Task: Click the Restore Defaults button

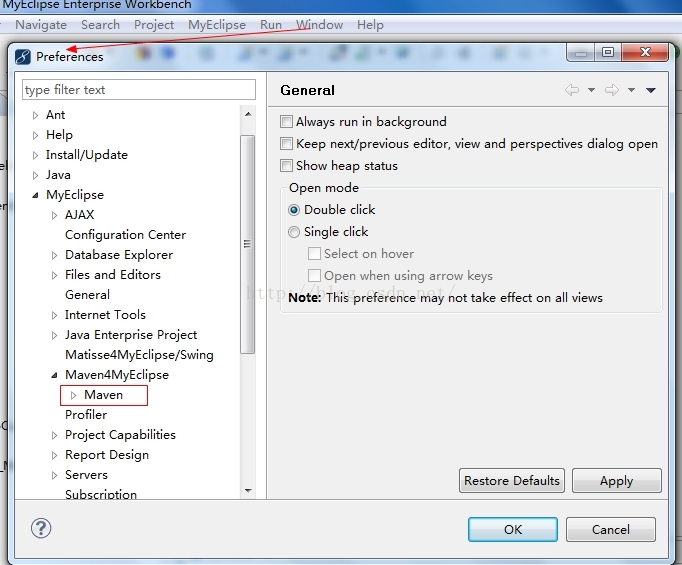Action: (512, 481)
